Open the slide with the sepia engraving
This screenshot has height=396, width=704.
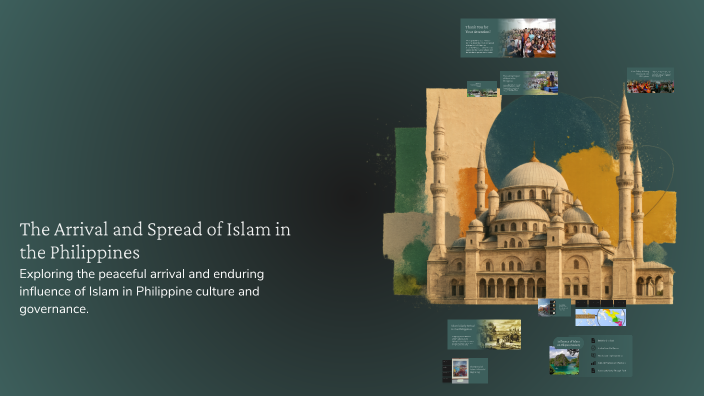point(484,334)
